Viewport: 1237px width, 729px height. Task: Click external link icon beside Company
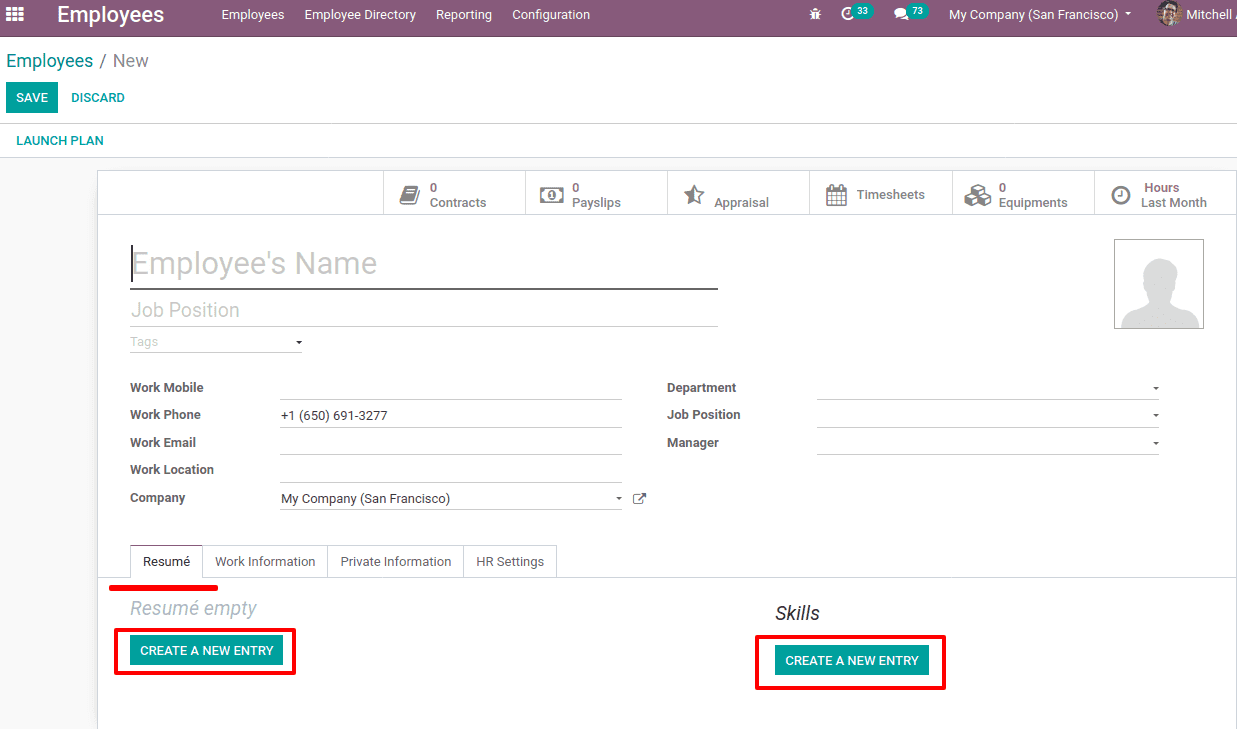click(x=639, y=498)
